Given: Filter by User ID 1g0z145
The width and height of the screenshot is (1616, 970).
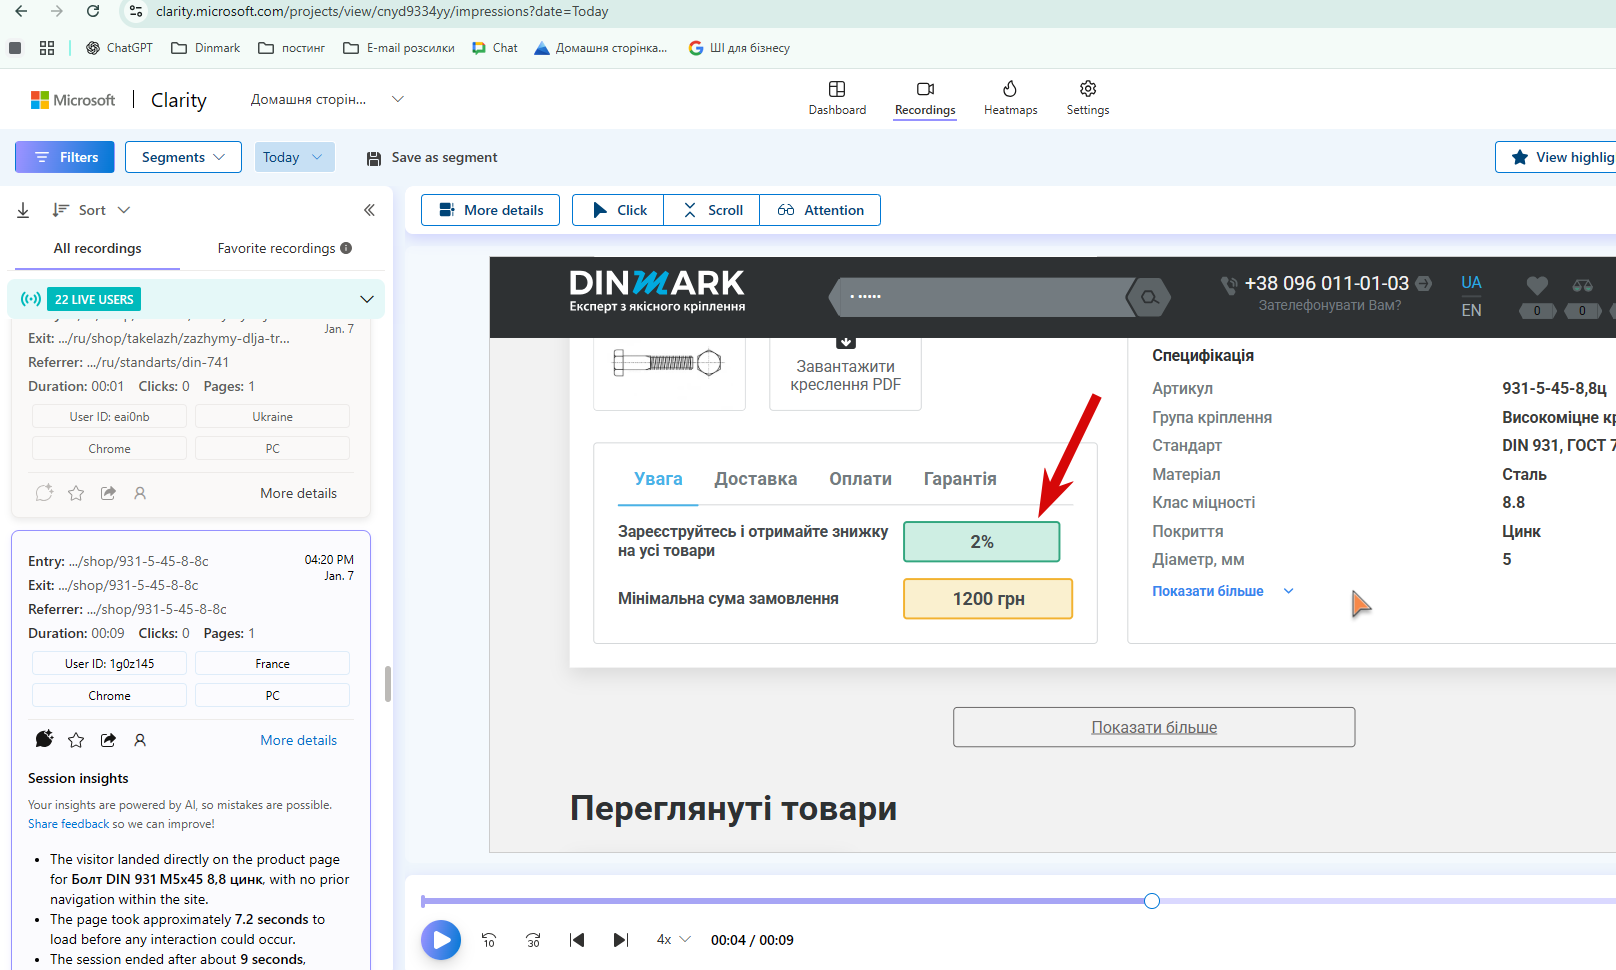Looking at the screenshot, I should pyautogui.click(x=109, y=664).
